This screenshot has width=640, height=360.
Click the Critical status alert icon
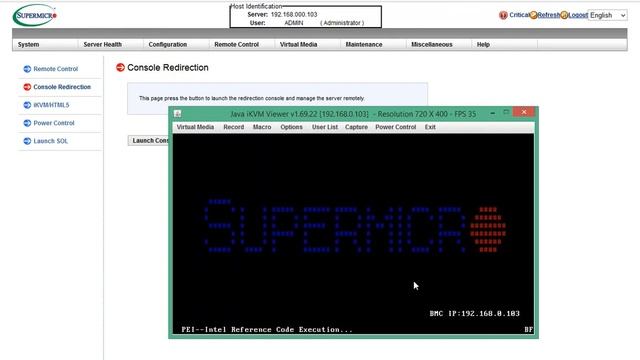(x=503, y=15)
